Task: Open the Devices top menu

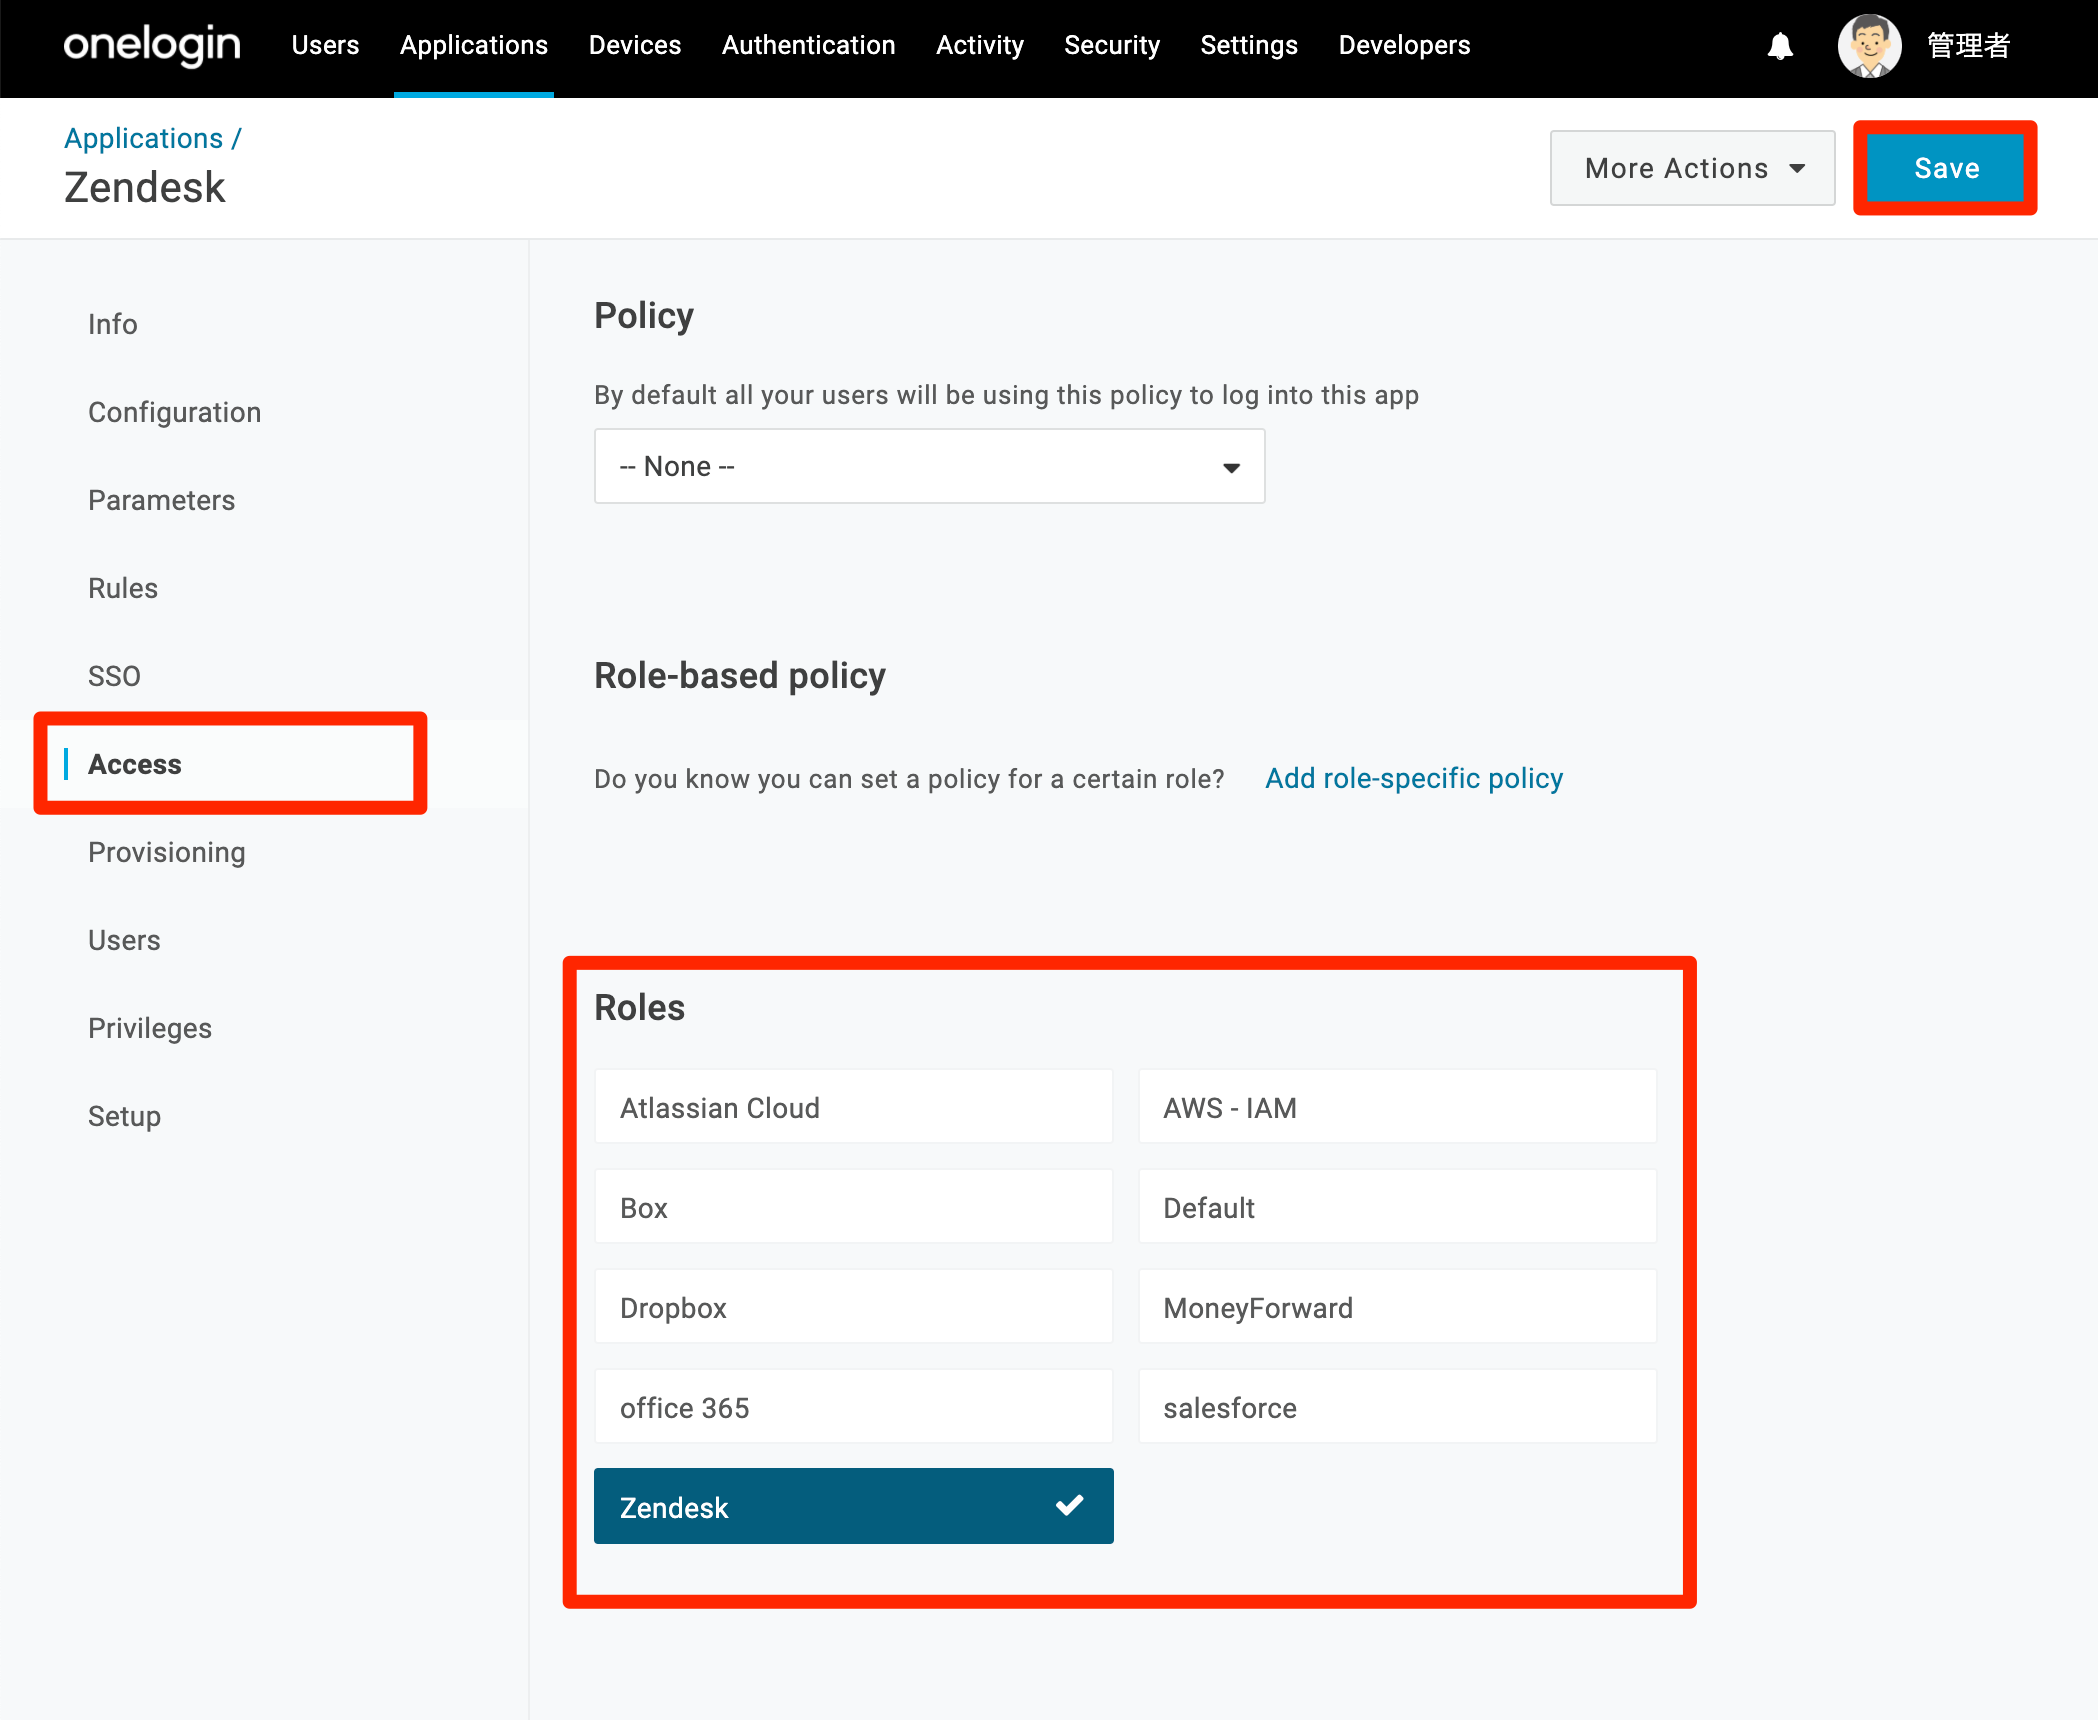Action: (635, 46)
